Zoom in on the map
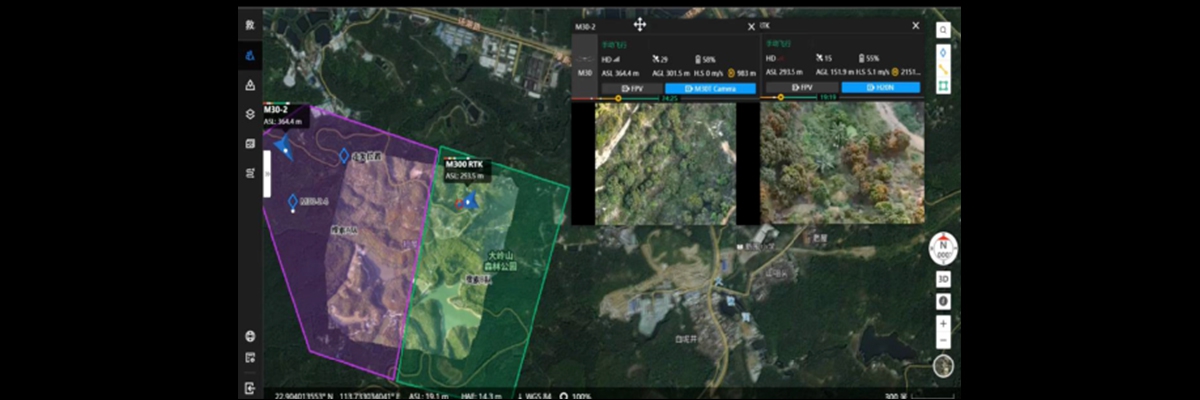Screen dimensions: 1200x400 (943, 325)
